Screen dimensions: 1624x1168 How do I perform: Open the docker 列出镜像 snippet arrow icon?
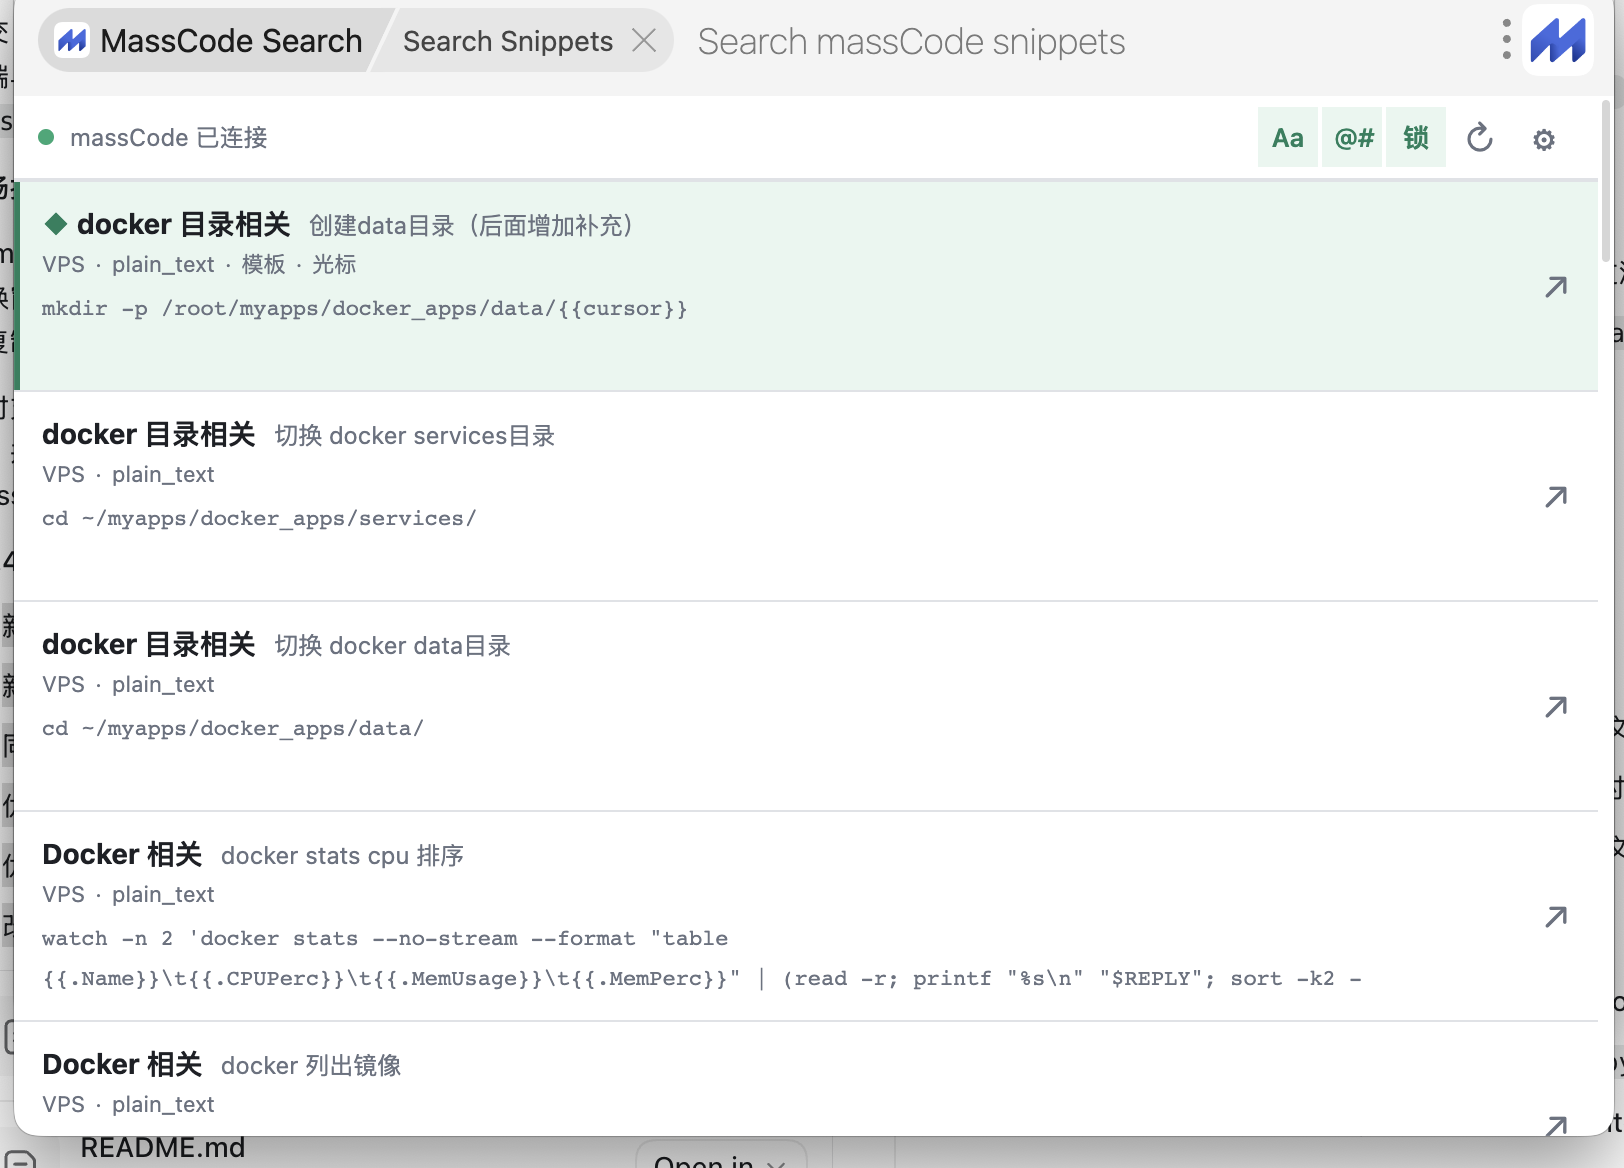tap(1556, 1125)
